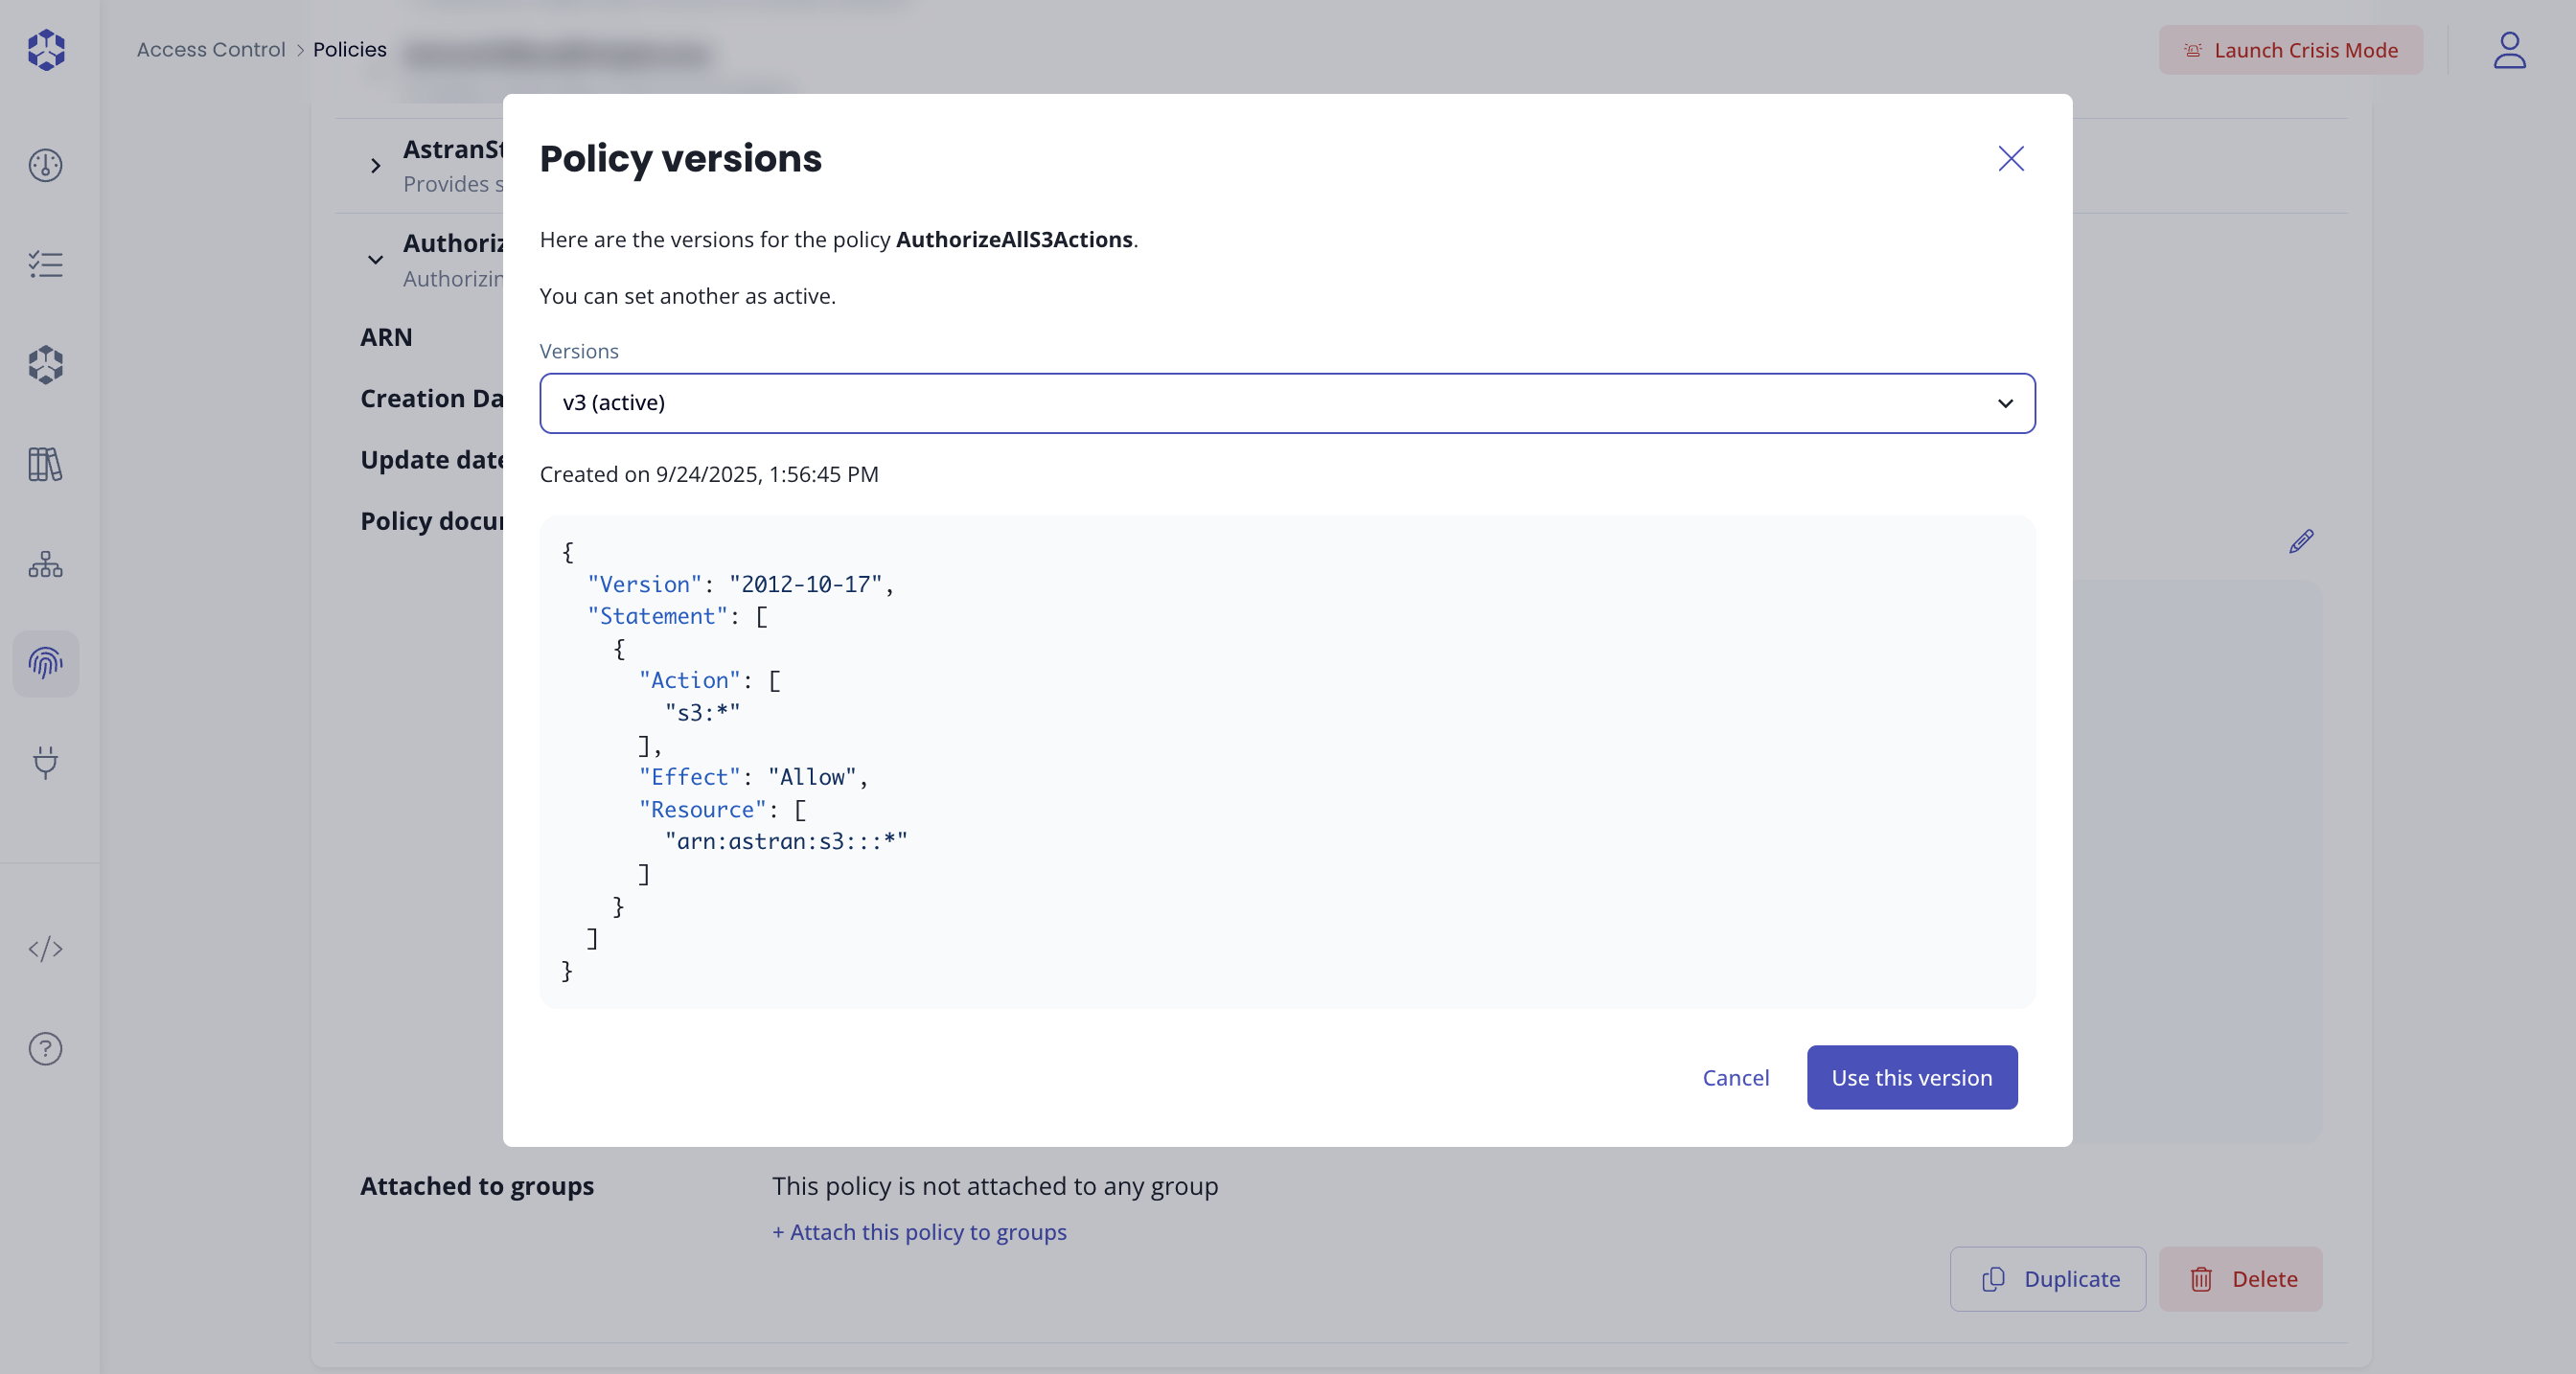Open the plug integrations sidebar icon

click(46, 762)
